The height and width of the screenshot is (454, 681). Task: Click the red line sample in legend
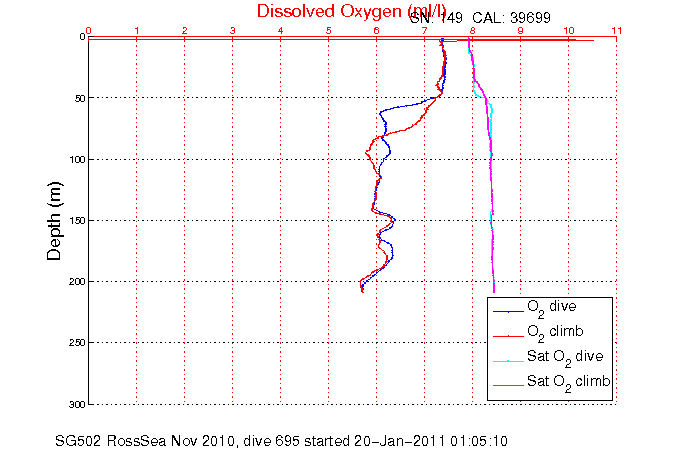[509, 336]
